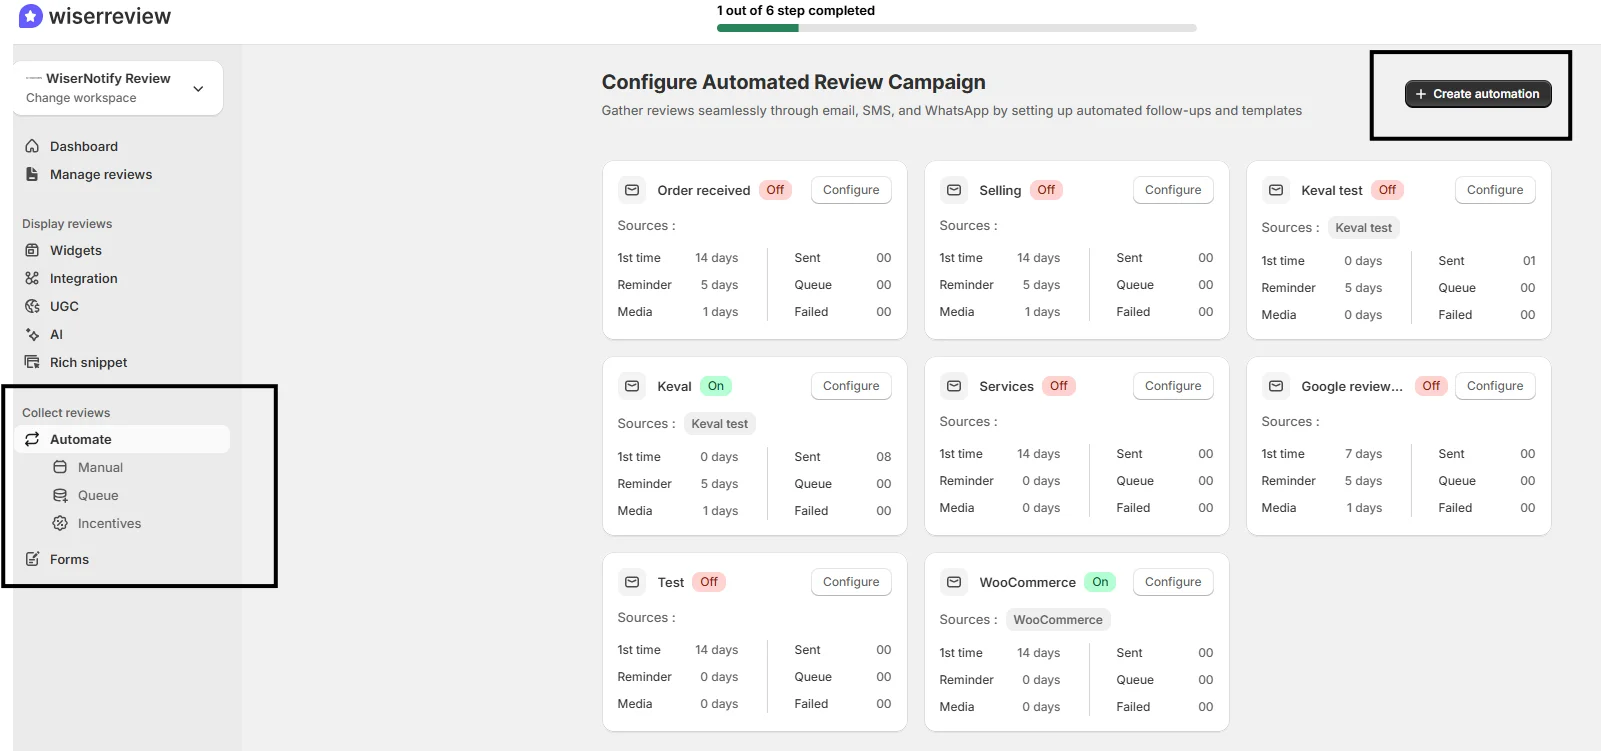Configure the Services automation
1601x751 pixels.
coord(1173,386)
